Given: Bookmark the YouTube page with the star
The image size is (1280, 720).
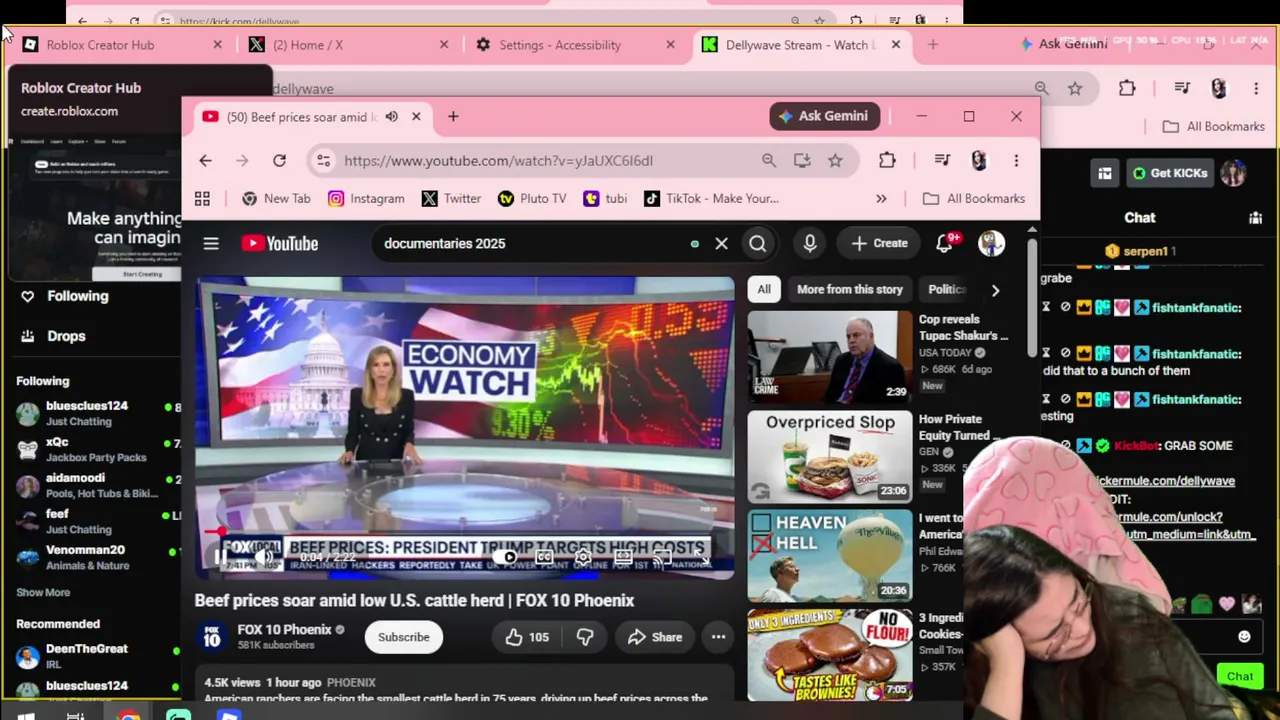Looking at the screenshot, I should pyautogui.click(x=835, y=160).
